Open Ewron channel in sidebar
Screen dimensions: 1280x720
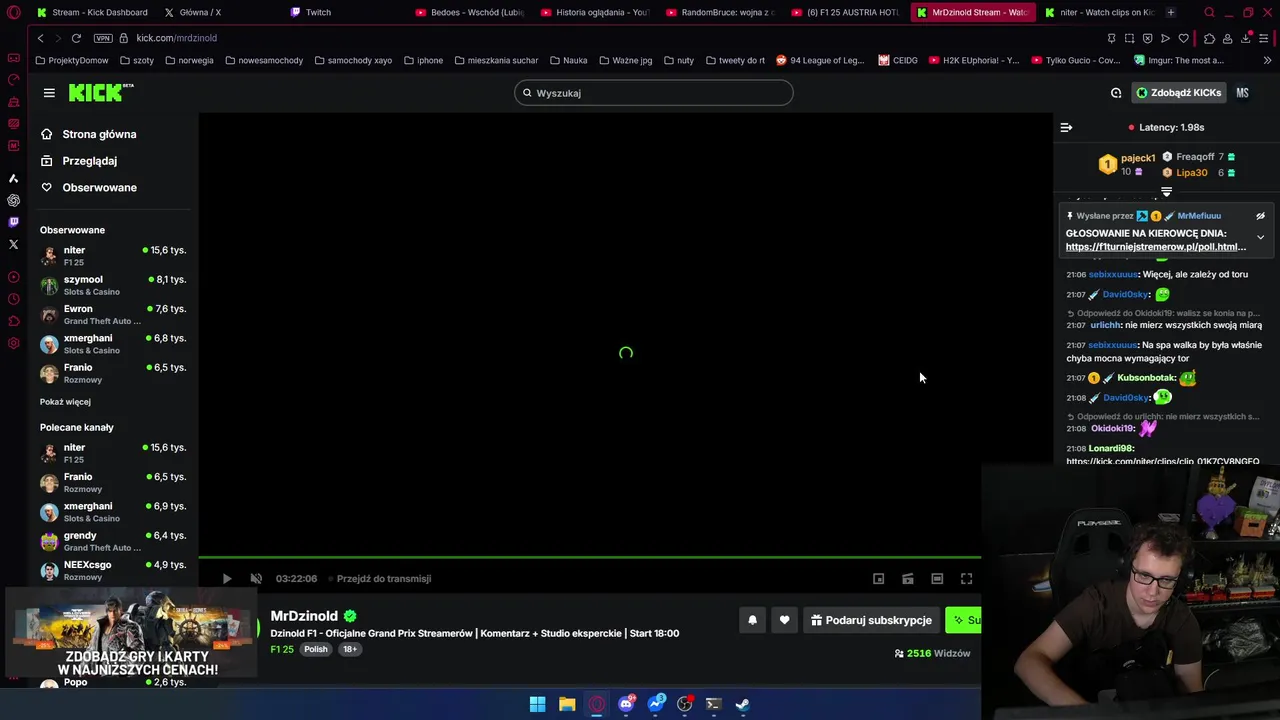[x=113, y=314]
